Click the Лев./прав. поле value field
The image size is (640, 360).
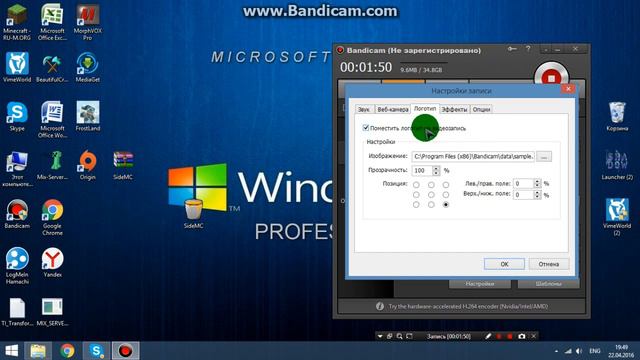pyautogui.click(x=523, y=184)
